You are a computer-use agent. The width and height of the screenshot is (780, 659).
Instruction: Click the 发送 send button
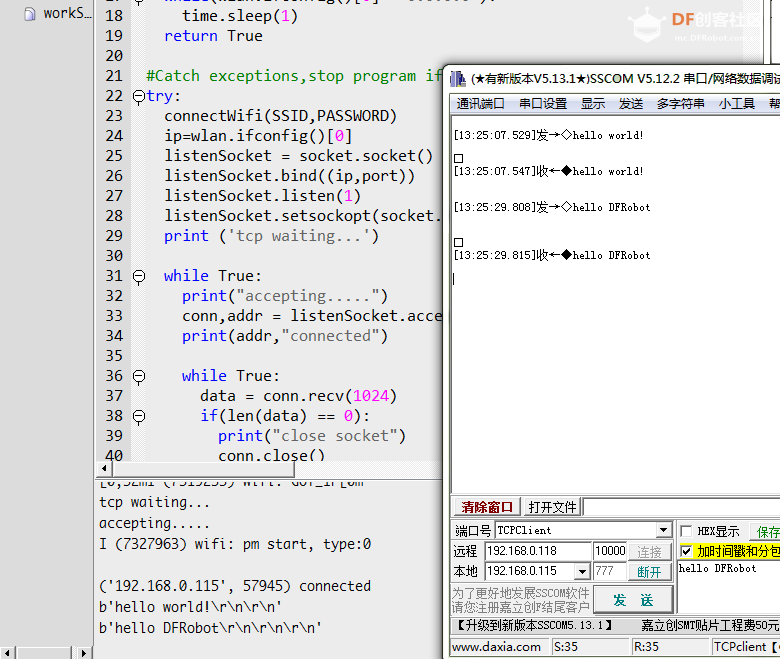[633, 600]
